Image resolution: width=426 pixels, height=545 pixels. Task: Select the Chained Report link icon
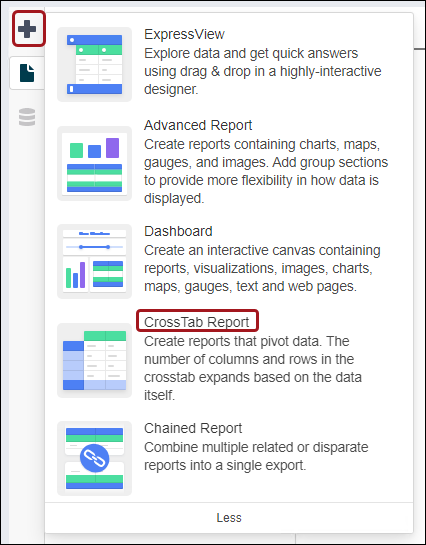pyautogui.click(x=95, y=458)
